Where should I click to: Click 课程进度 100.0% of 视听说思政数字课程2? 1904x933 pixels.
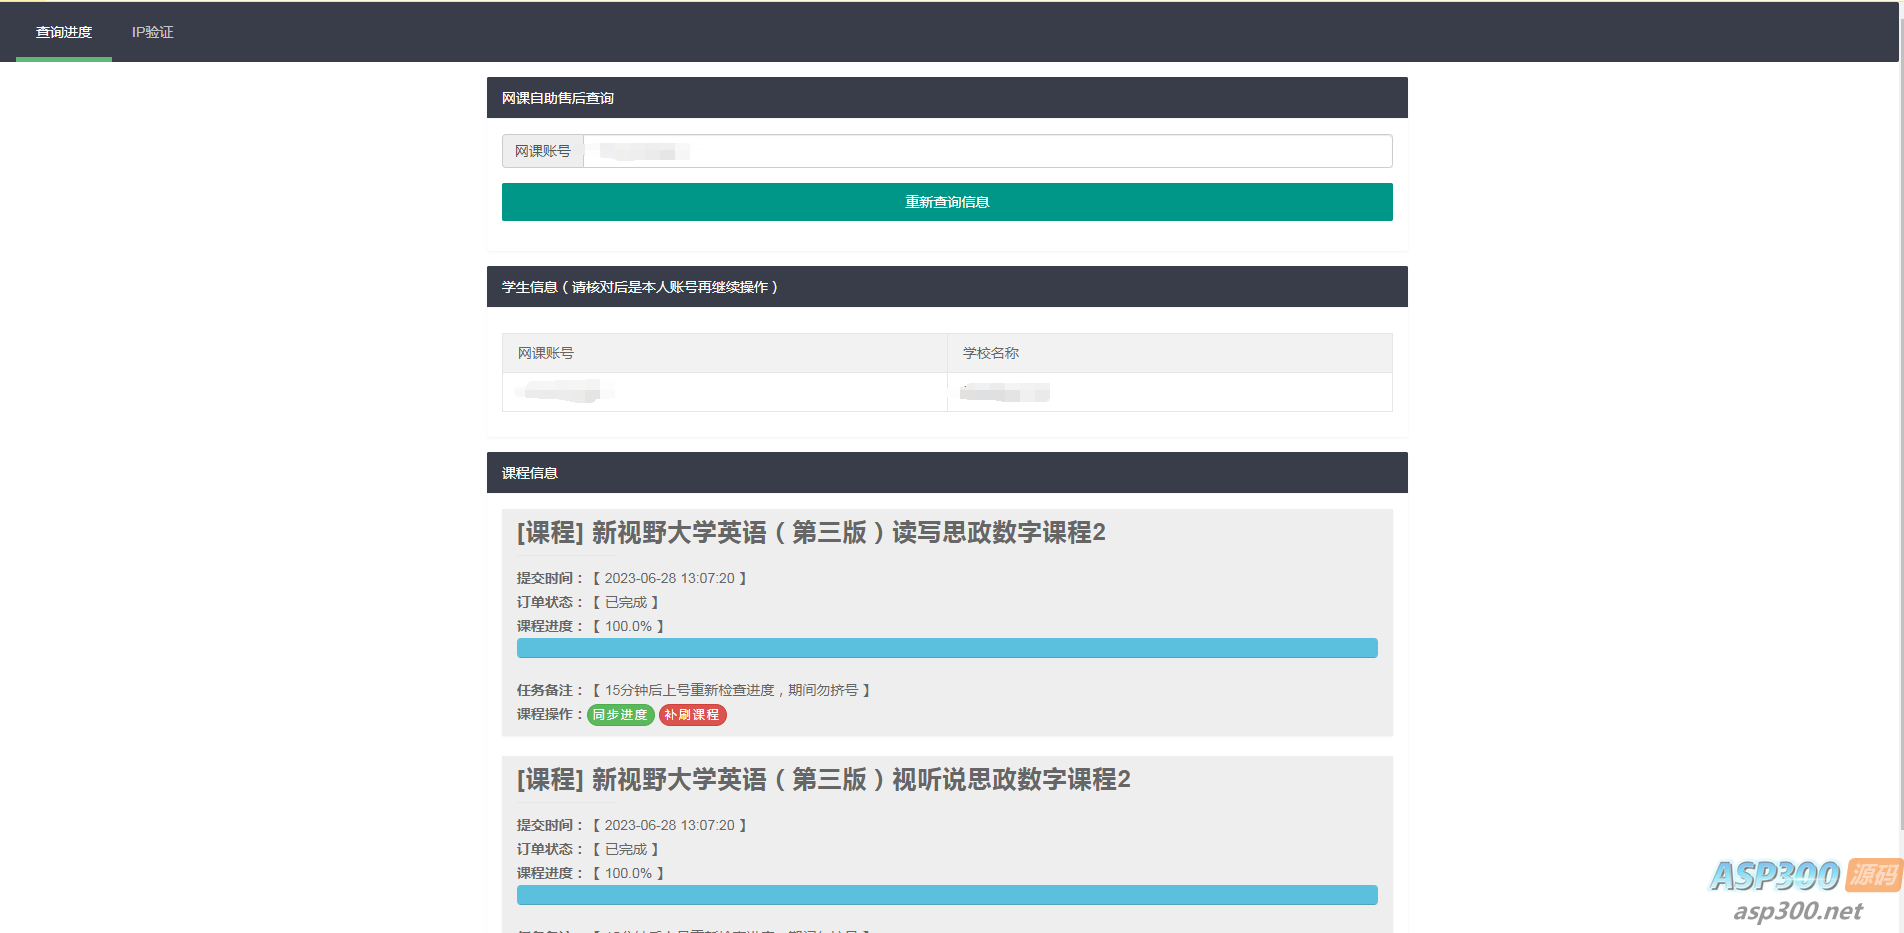tap(591, 873)
